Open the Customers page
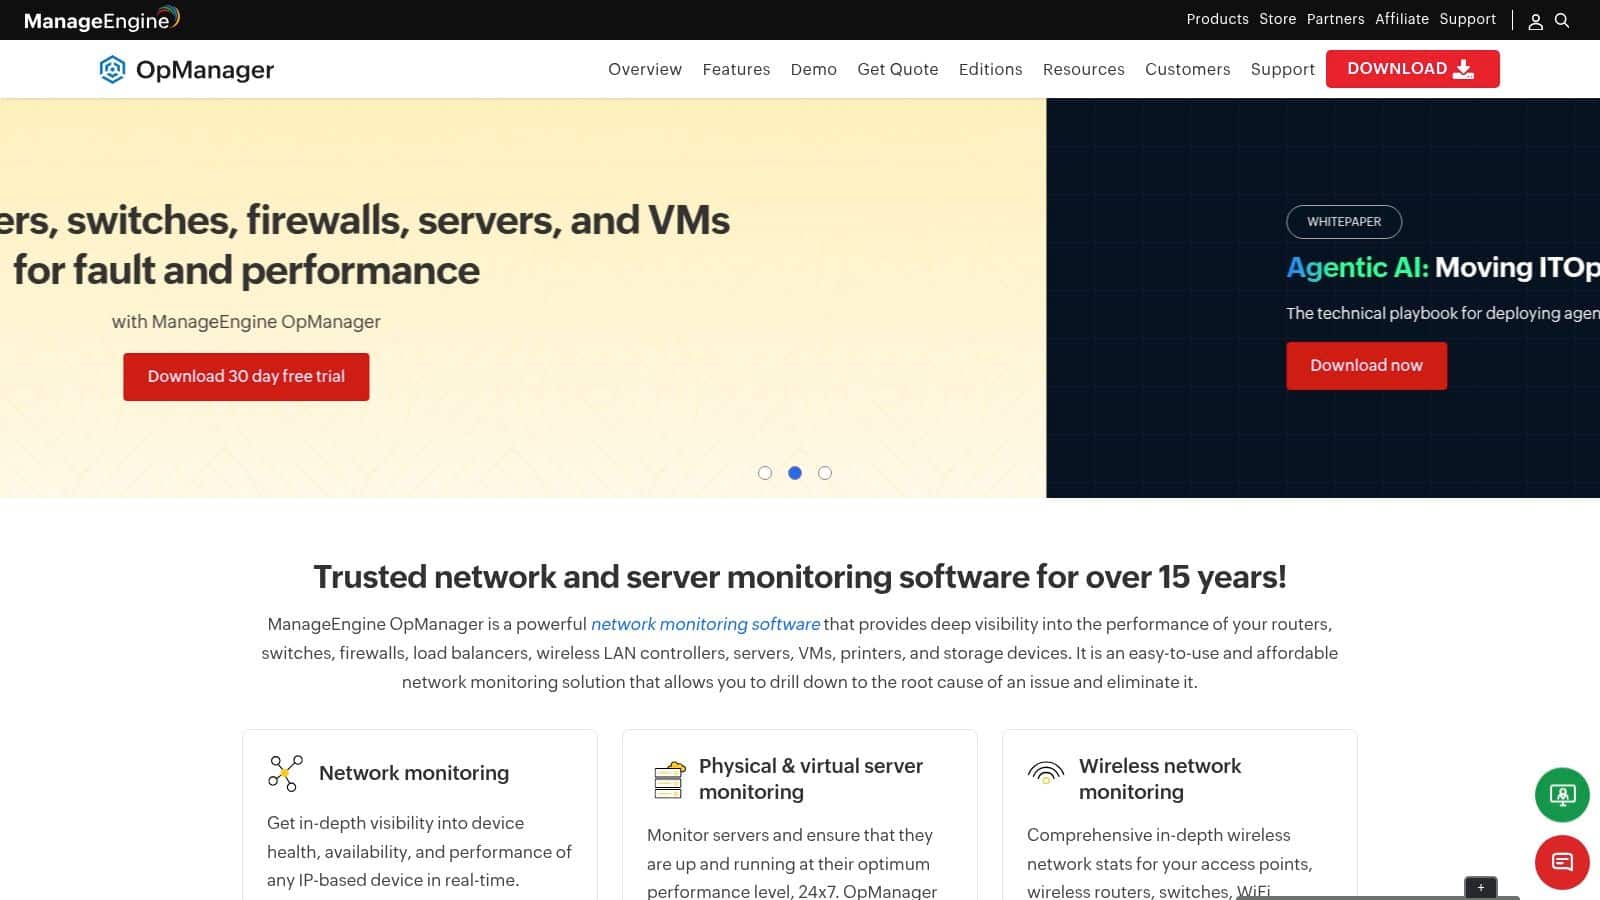Screen dimensions: 1600x900 [1187, 69]
